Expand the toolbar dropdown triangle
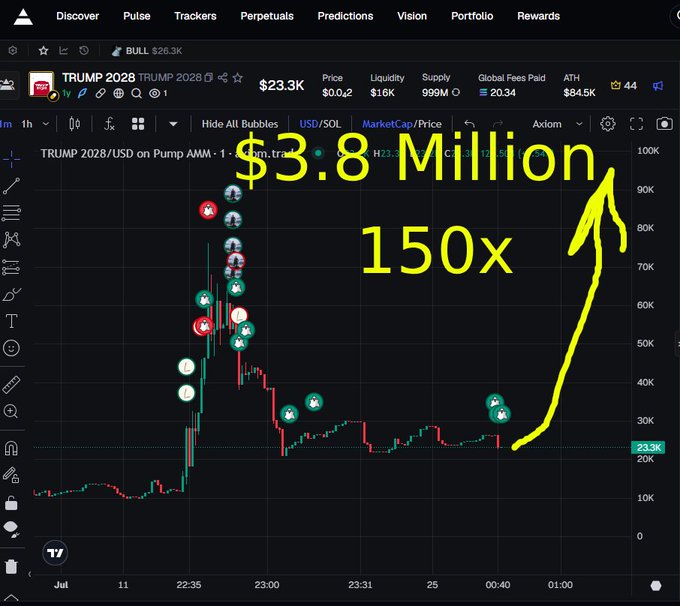This screenshot has height=606, width=680. click(x=173, y=124)
